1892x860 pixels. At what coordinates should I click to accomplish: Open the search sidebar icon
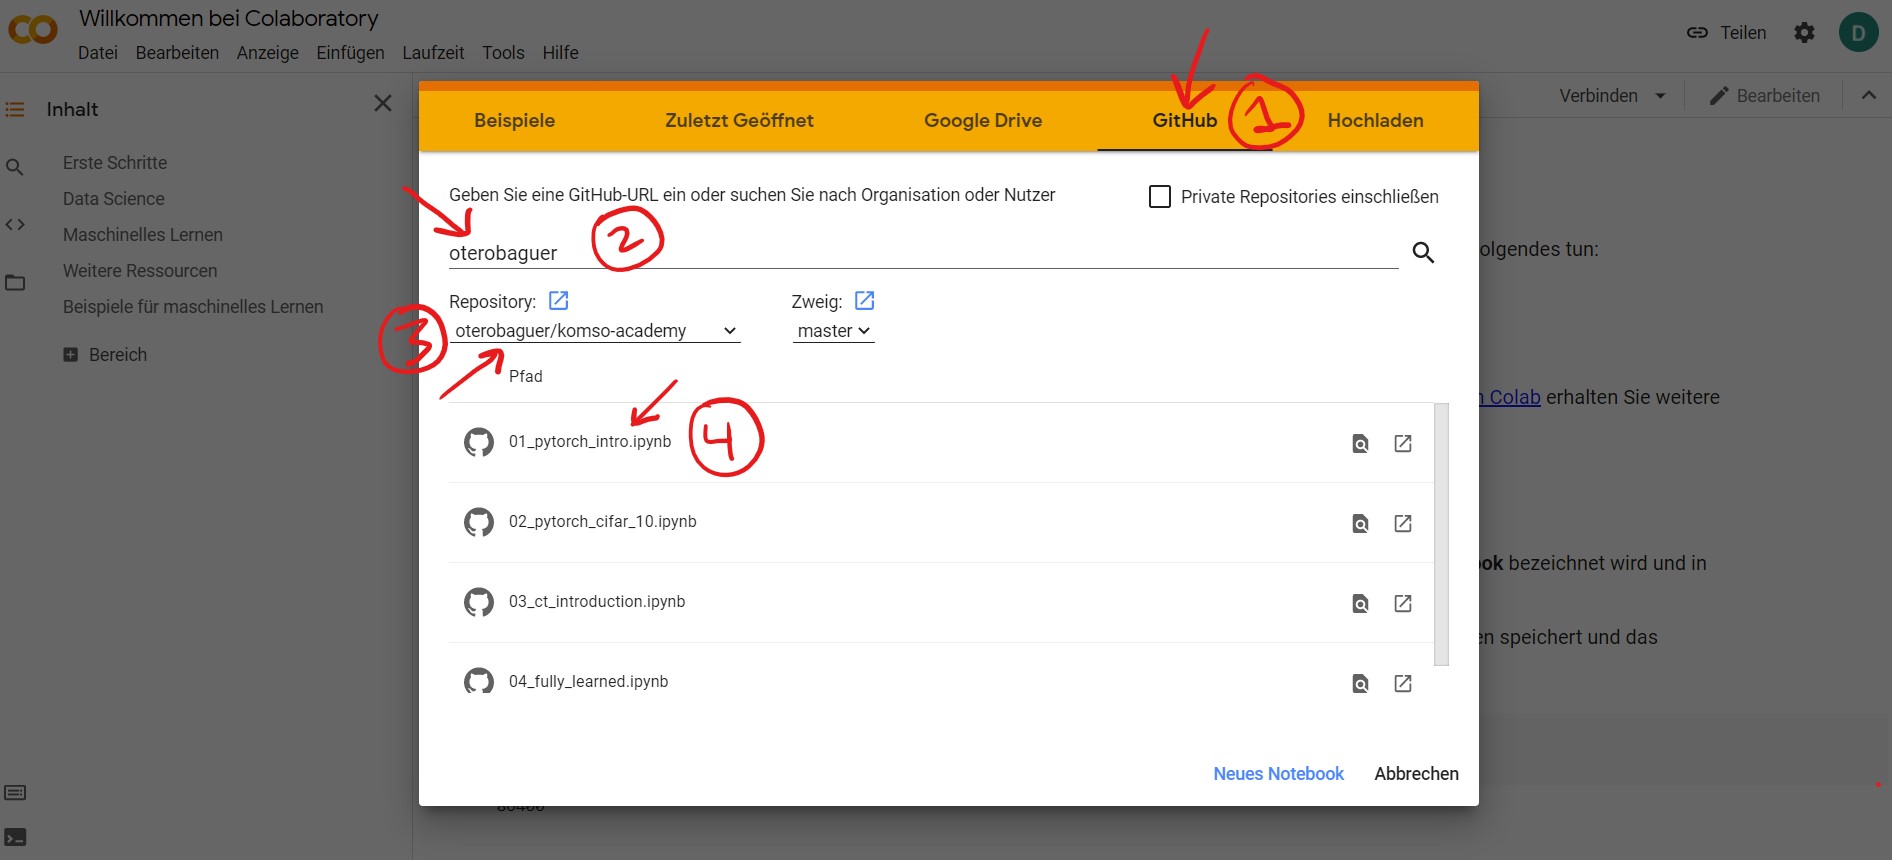point(15,167)
